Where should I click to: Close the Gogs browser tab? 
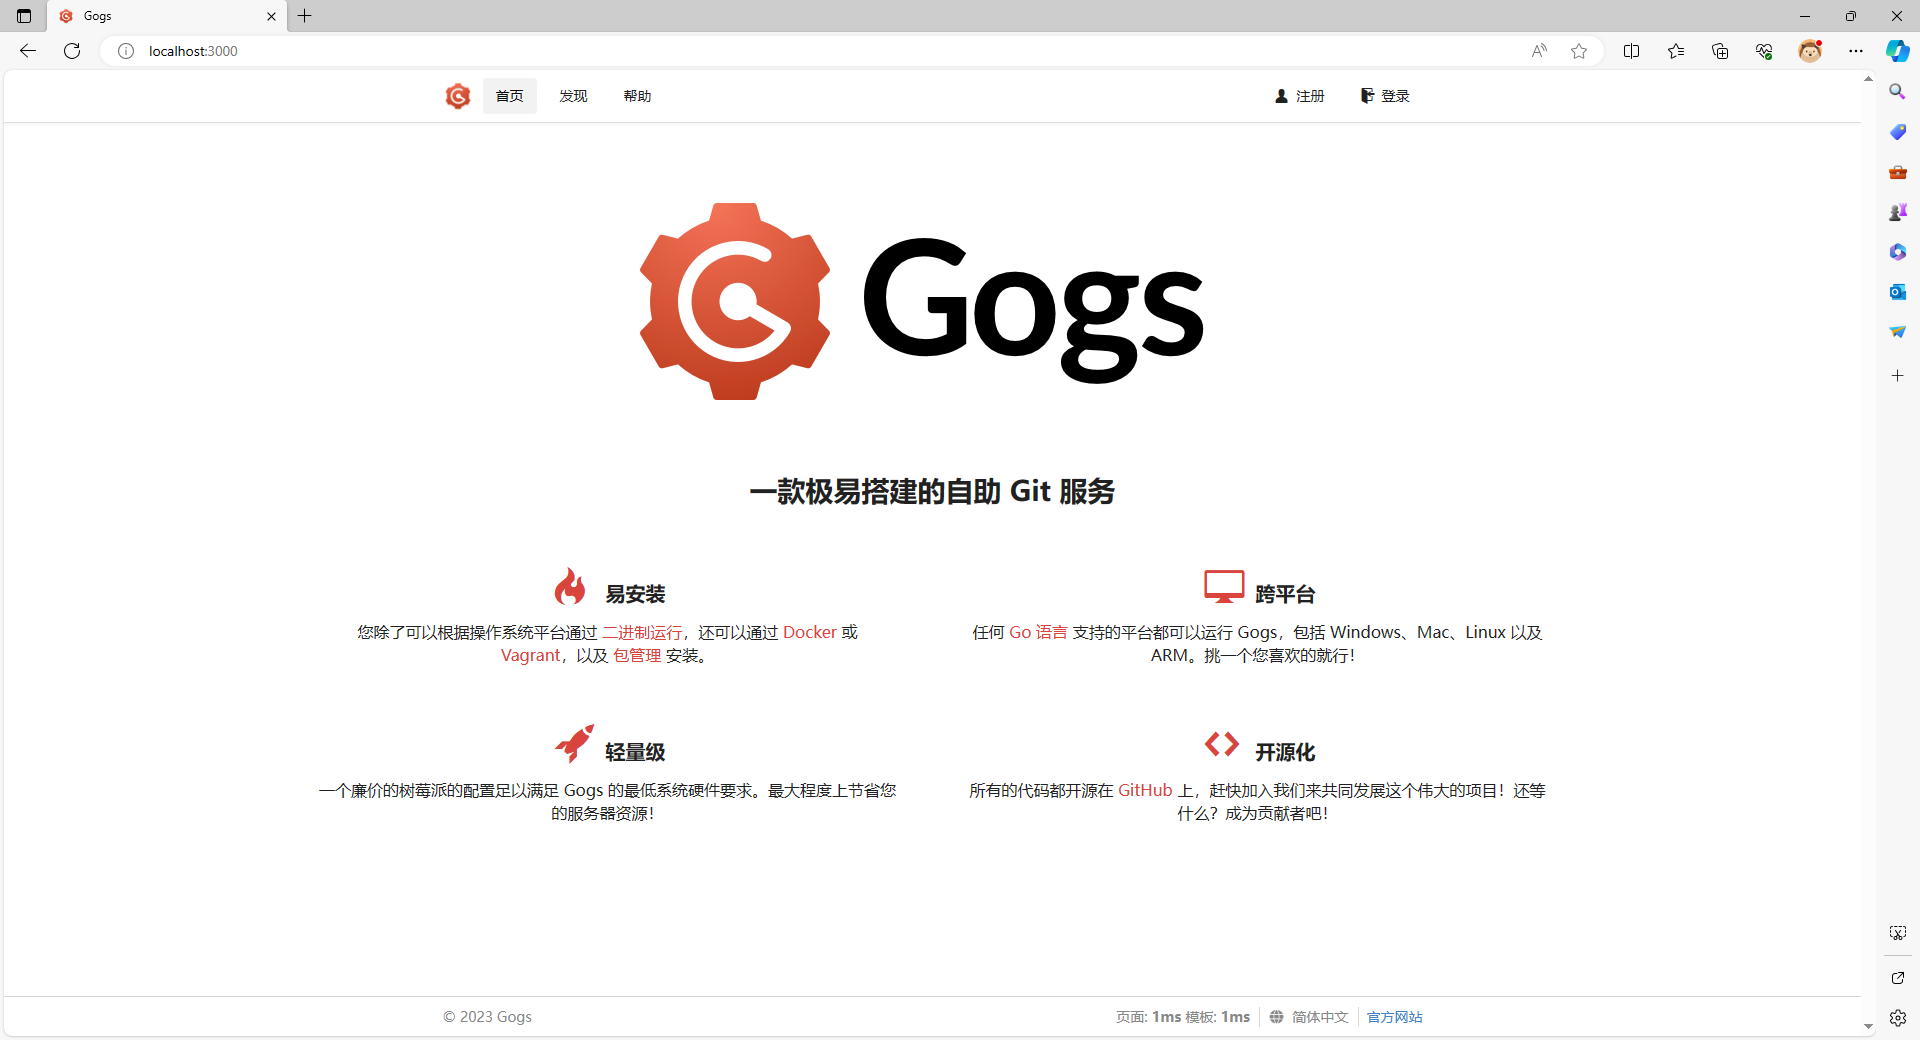[271, 16]
